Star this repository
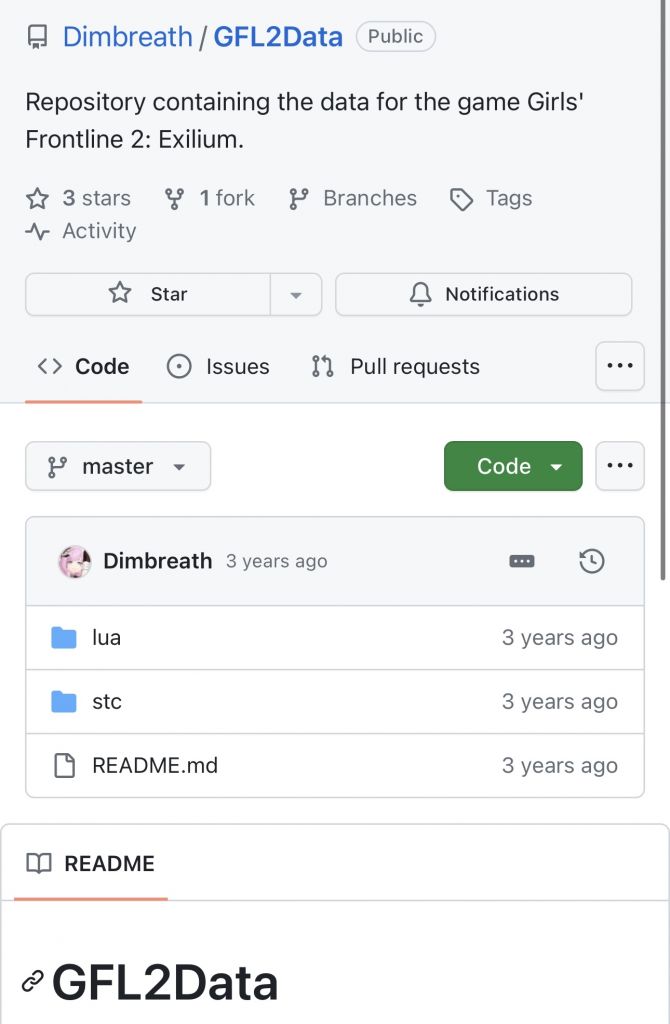 pyautogui.click(x=148, y=294)
